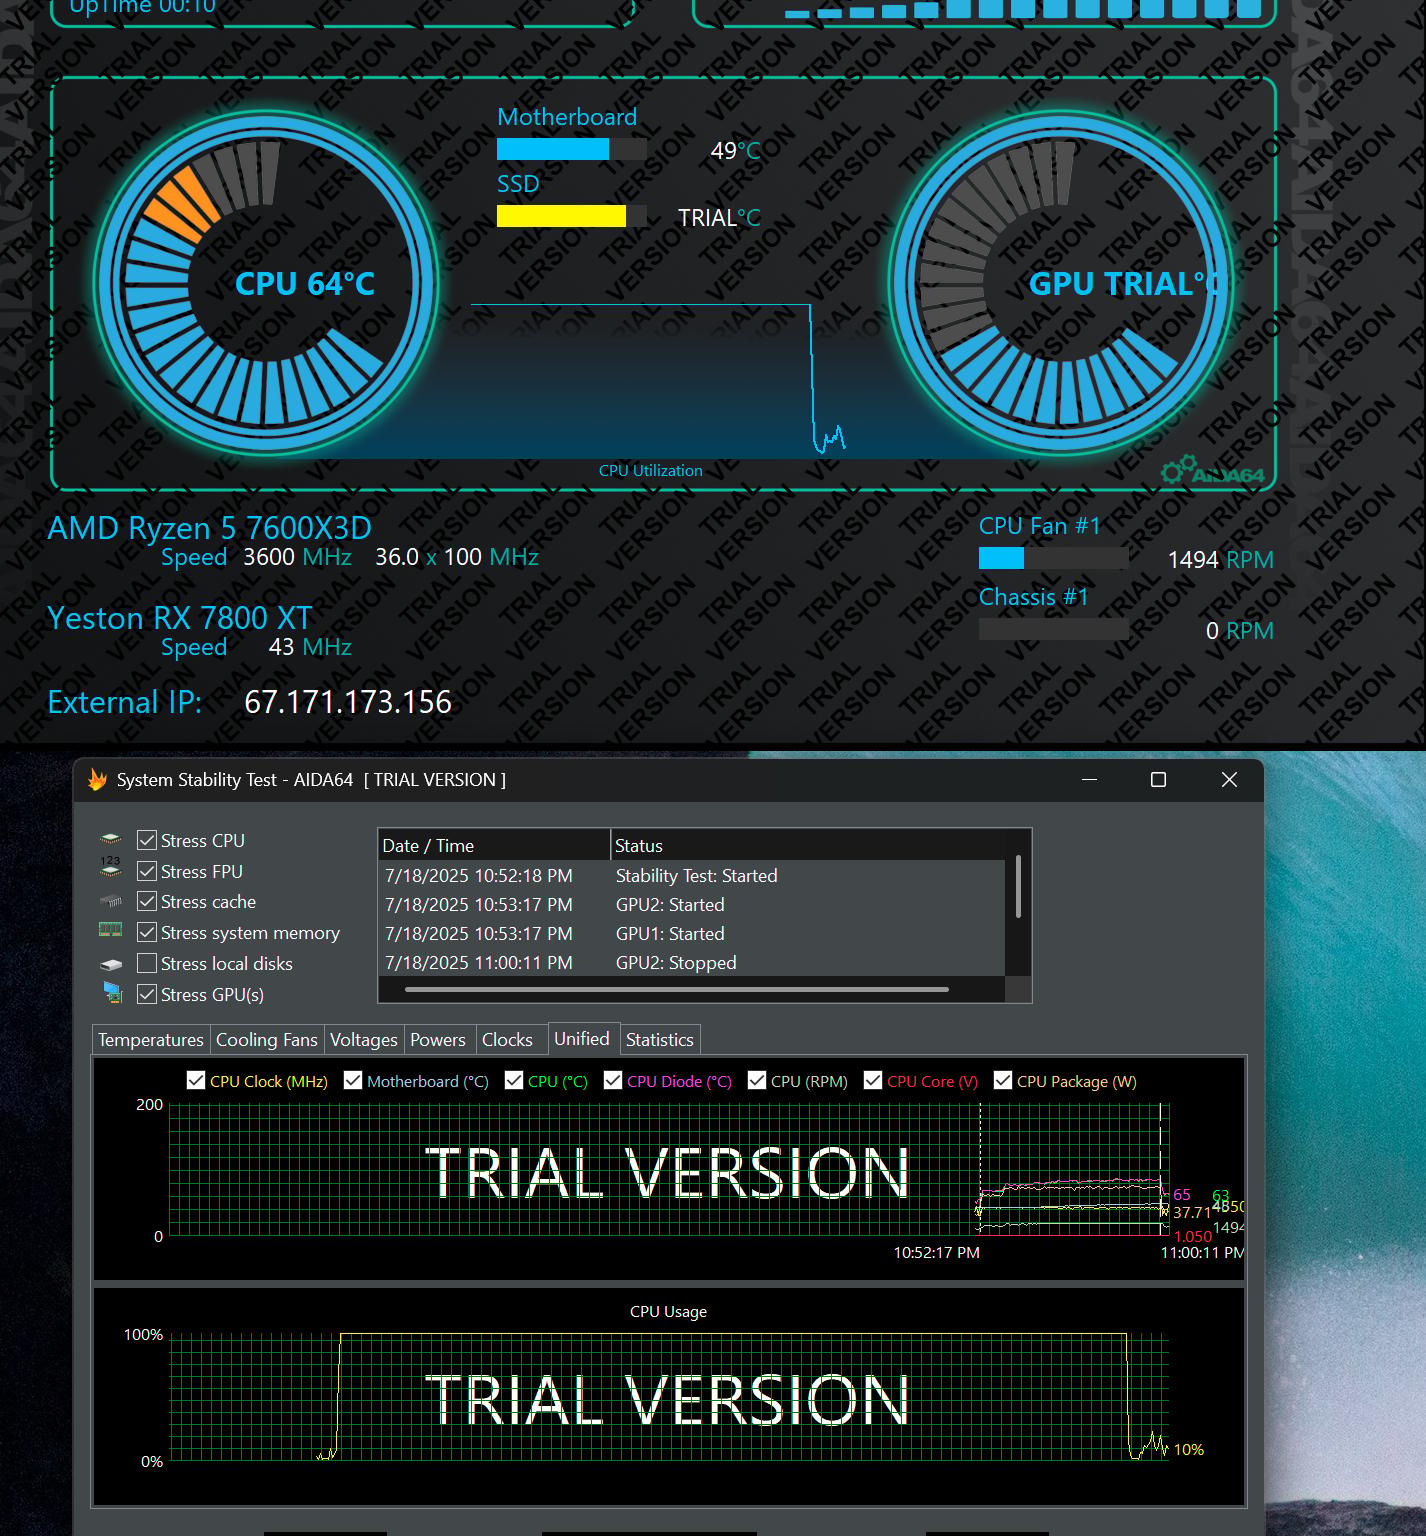The width and height of the screenshot is (1426, 1536).
Task: Click the AIDA64 gear logo on sensor panel
Action: tap(1213, 470)
